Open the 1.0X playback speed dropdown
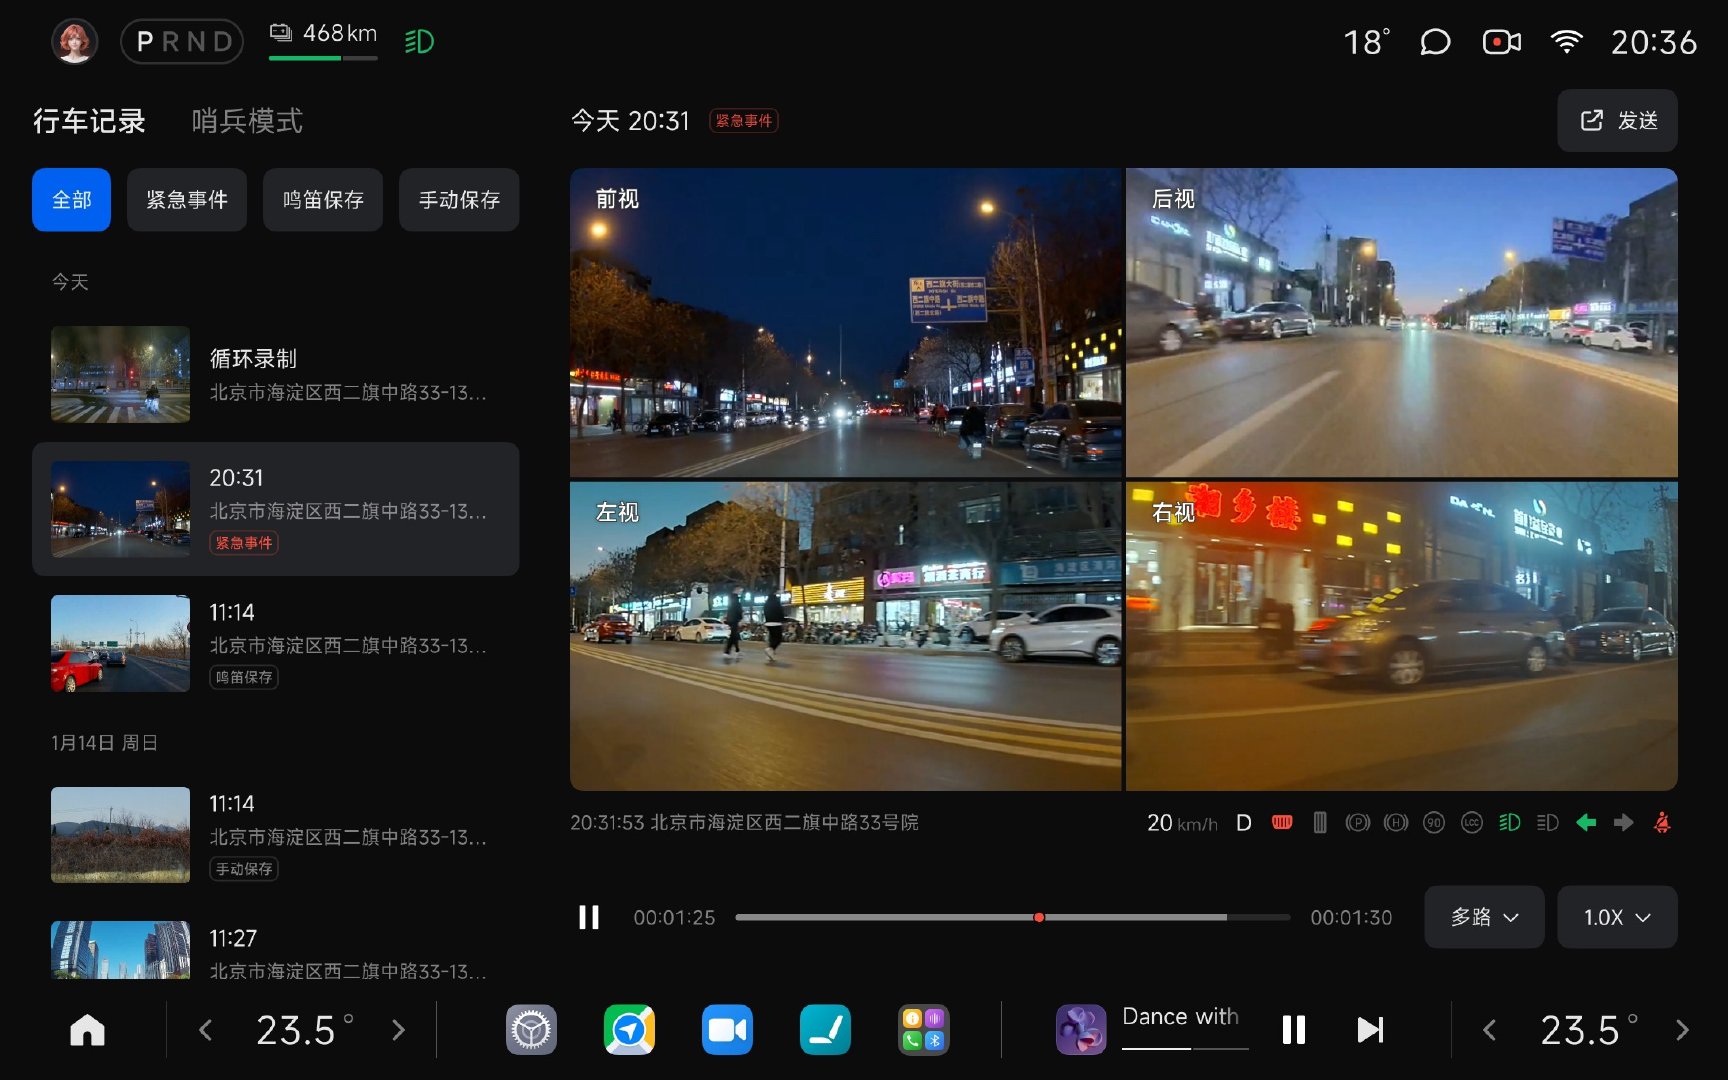This screenshot has height=1080, width=1728. (1616, 917)
